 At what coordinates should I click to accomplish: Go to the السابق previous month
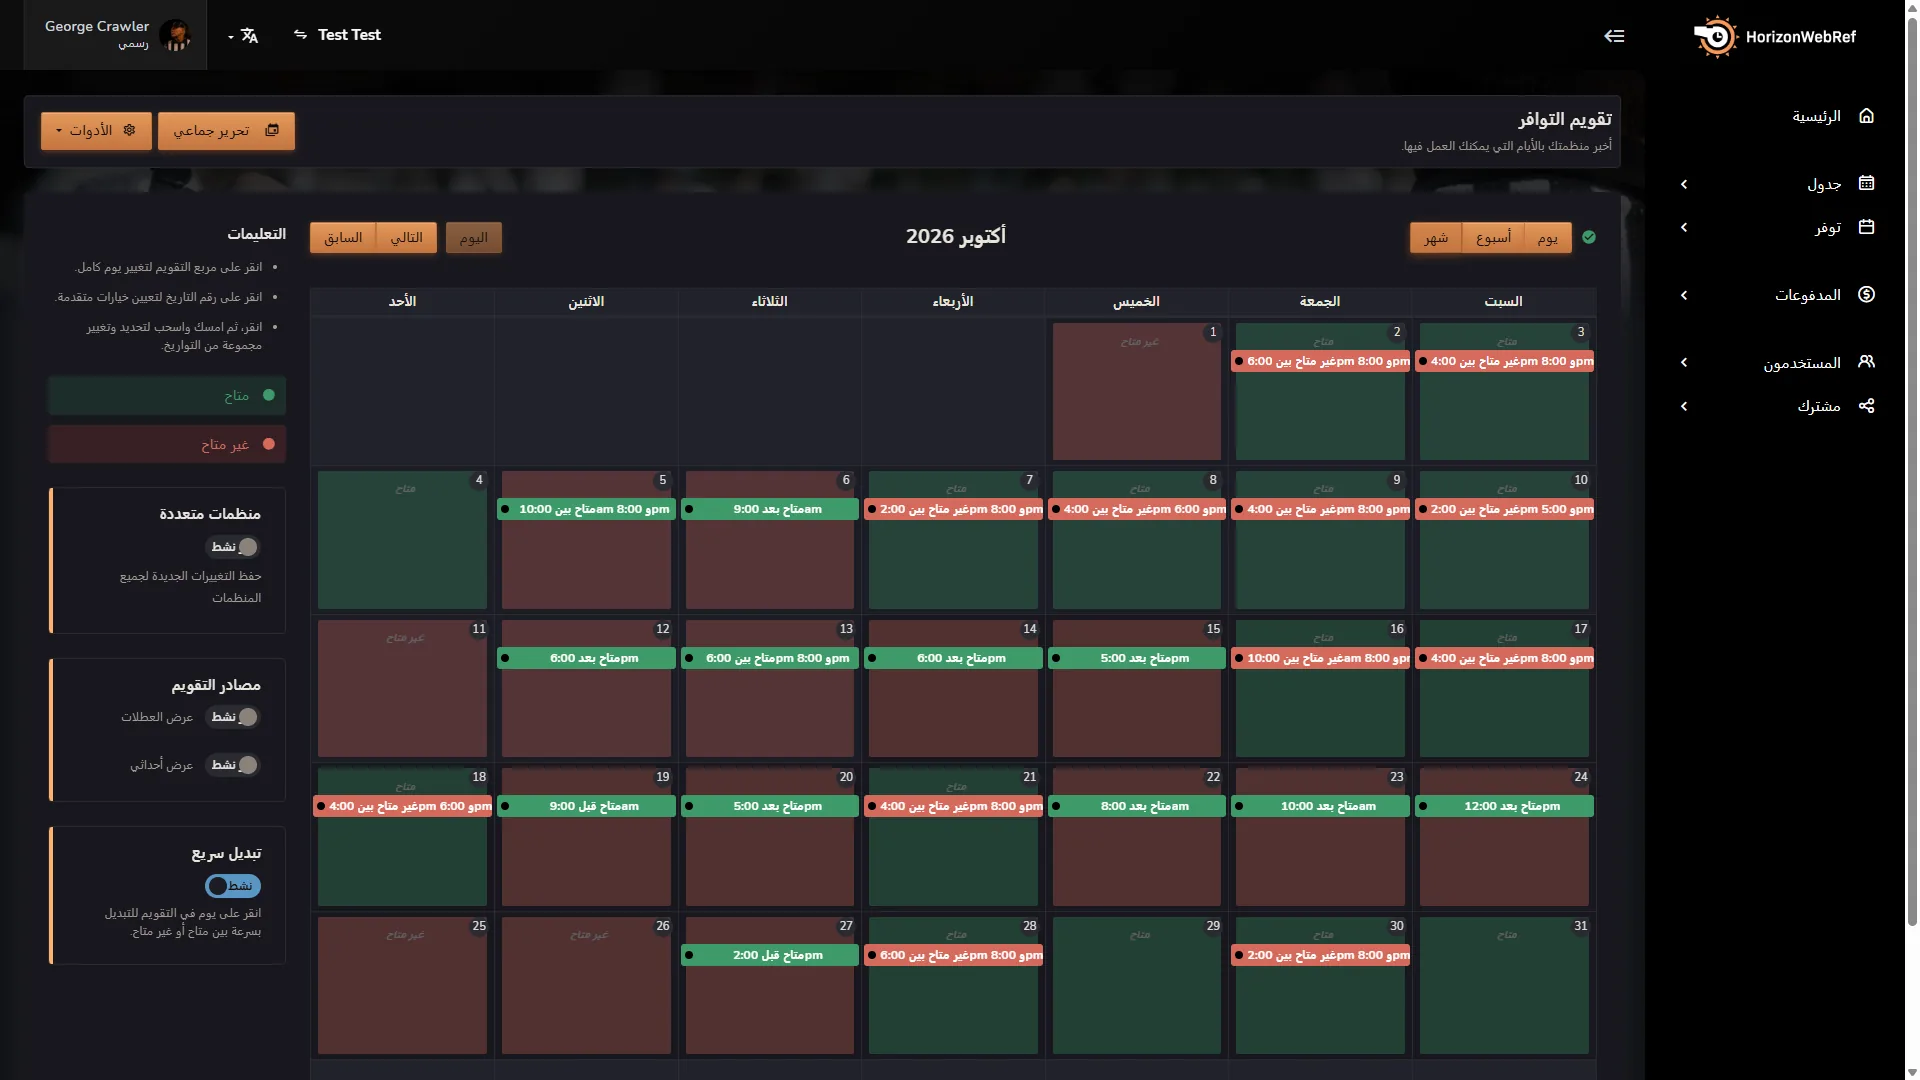pyautogui.click(x=343, y=238)
